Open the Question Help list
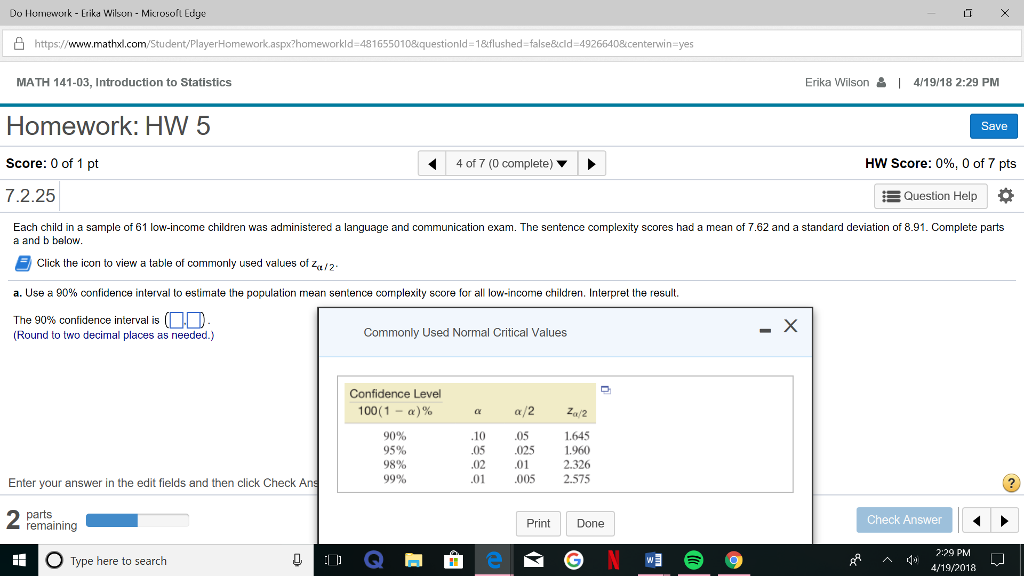 pyautogui.click(x=929, y=196)
